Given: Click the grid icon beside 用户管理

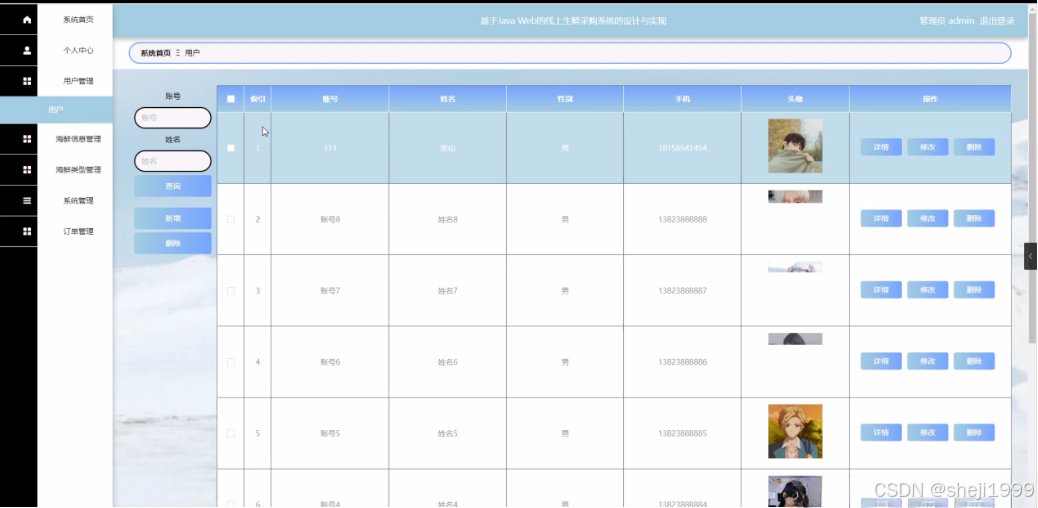Looking at the screenshot, I should [x=27, y=81].
